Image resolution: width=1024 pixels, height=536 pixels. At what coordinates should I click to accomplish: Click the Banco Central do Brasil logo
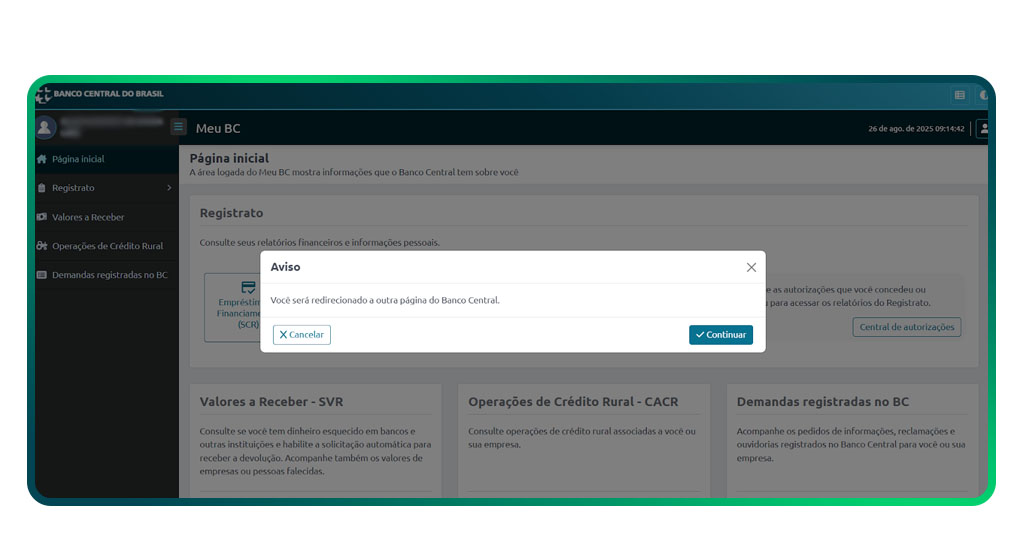(x=100, y=95)
